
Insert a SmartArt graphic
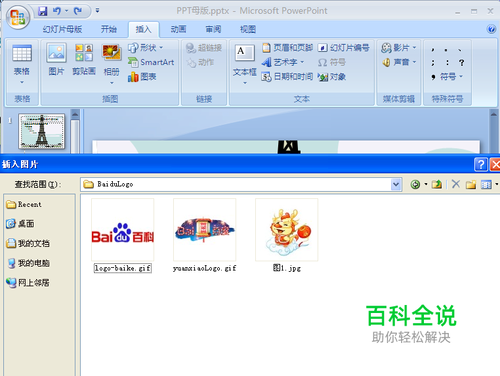(x=151, y=62)
